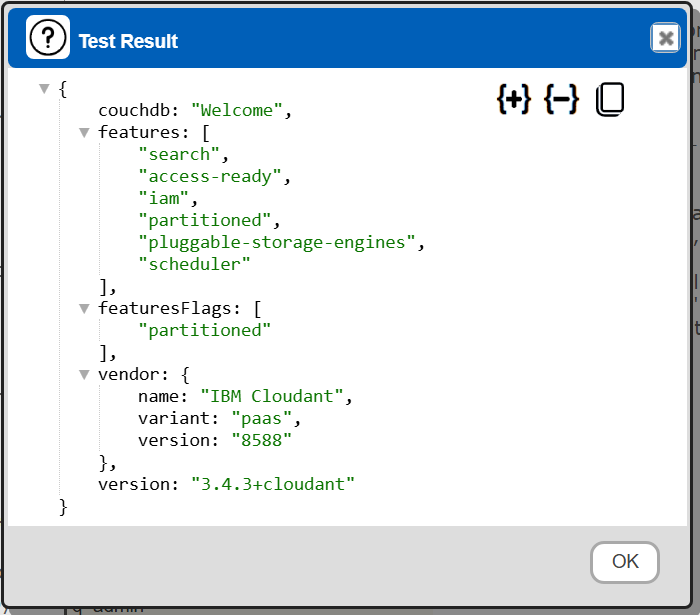Copy JSON result to clipboard

pyautogui.click(x=610, y=99)
